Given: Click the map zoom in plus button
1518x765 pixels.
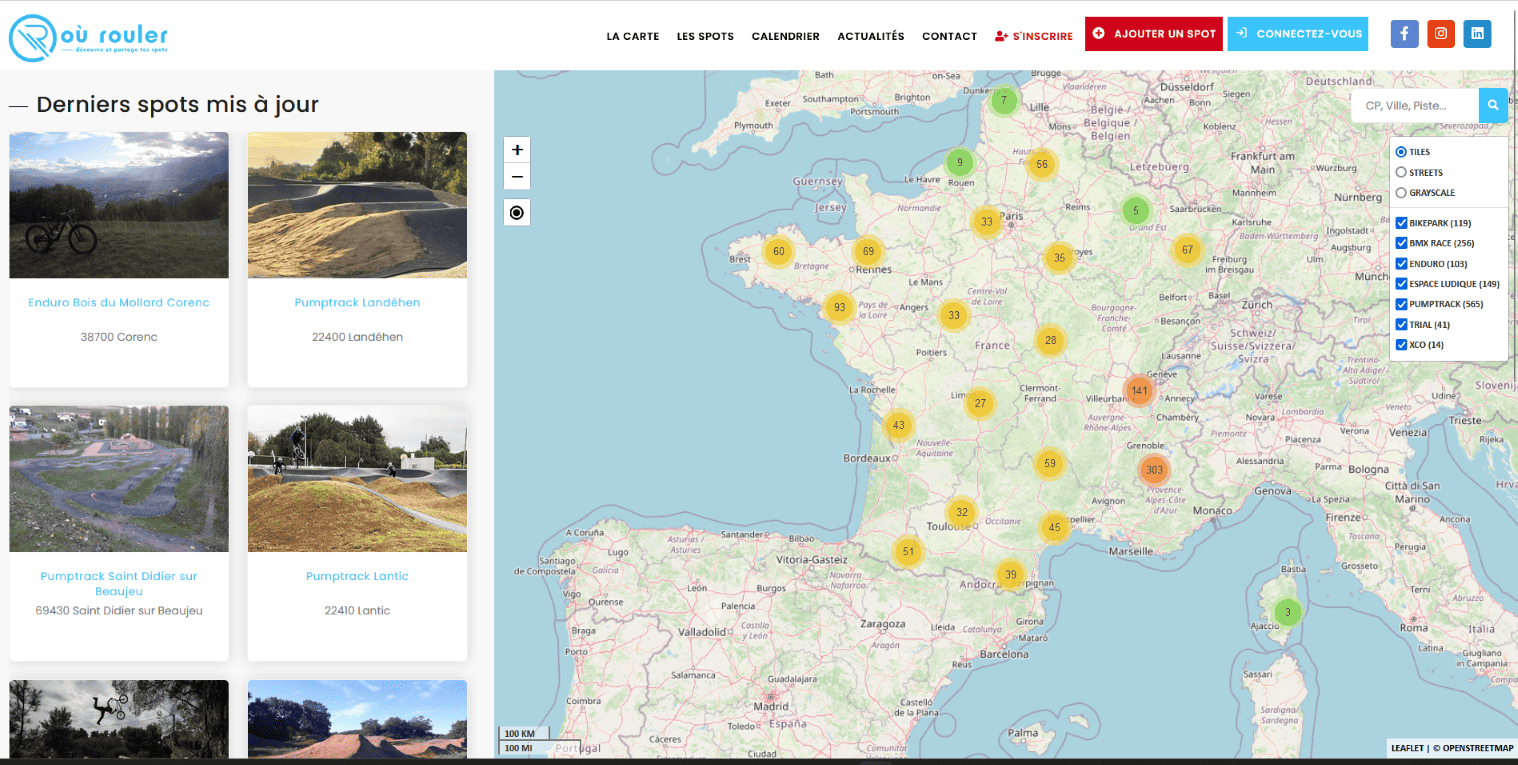Looking at the screenshot, I should [x=517, y=150].
